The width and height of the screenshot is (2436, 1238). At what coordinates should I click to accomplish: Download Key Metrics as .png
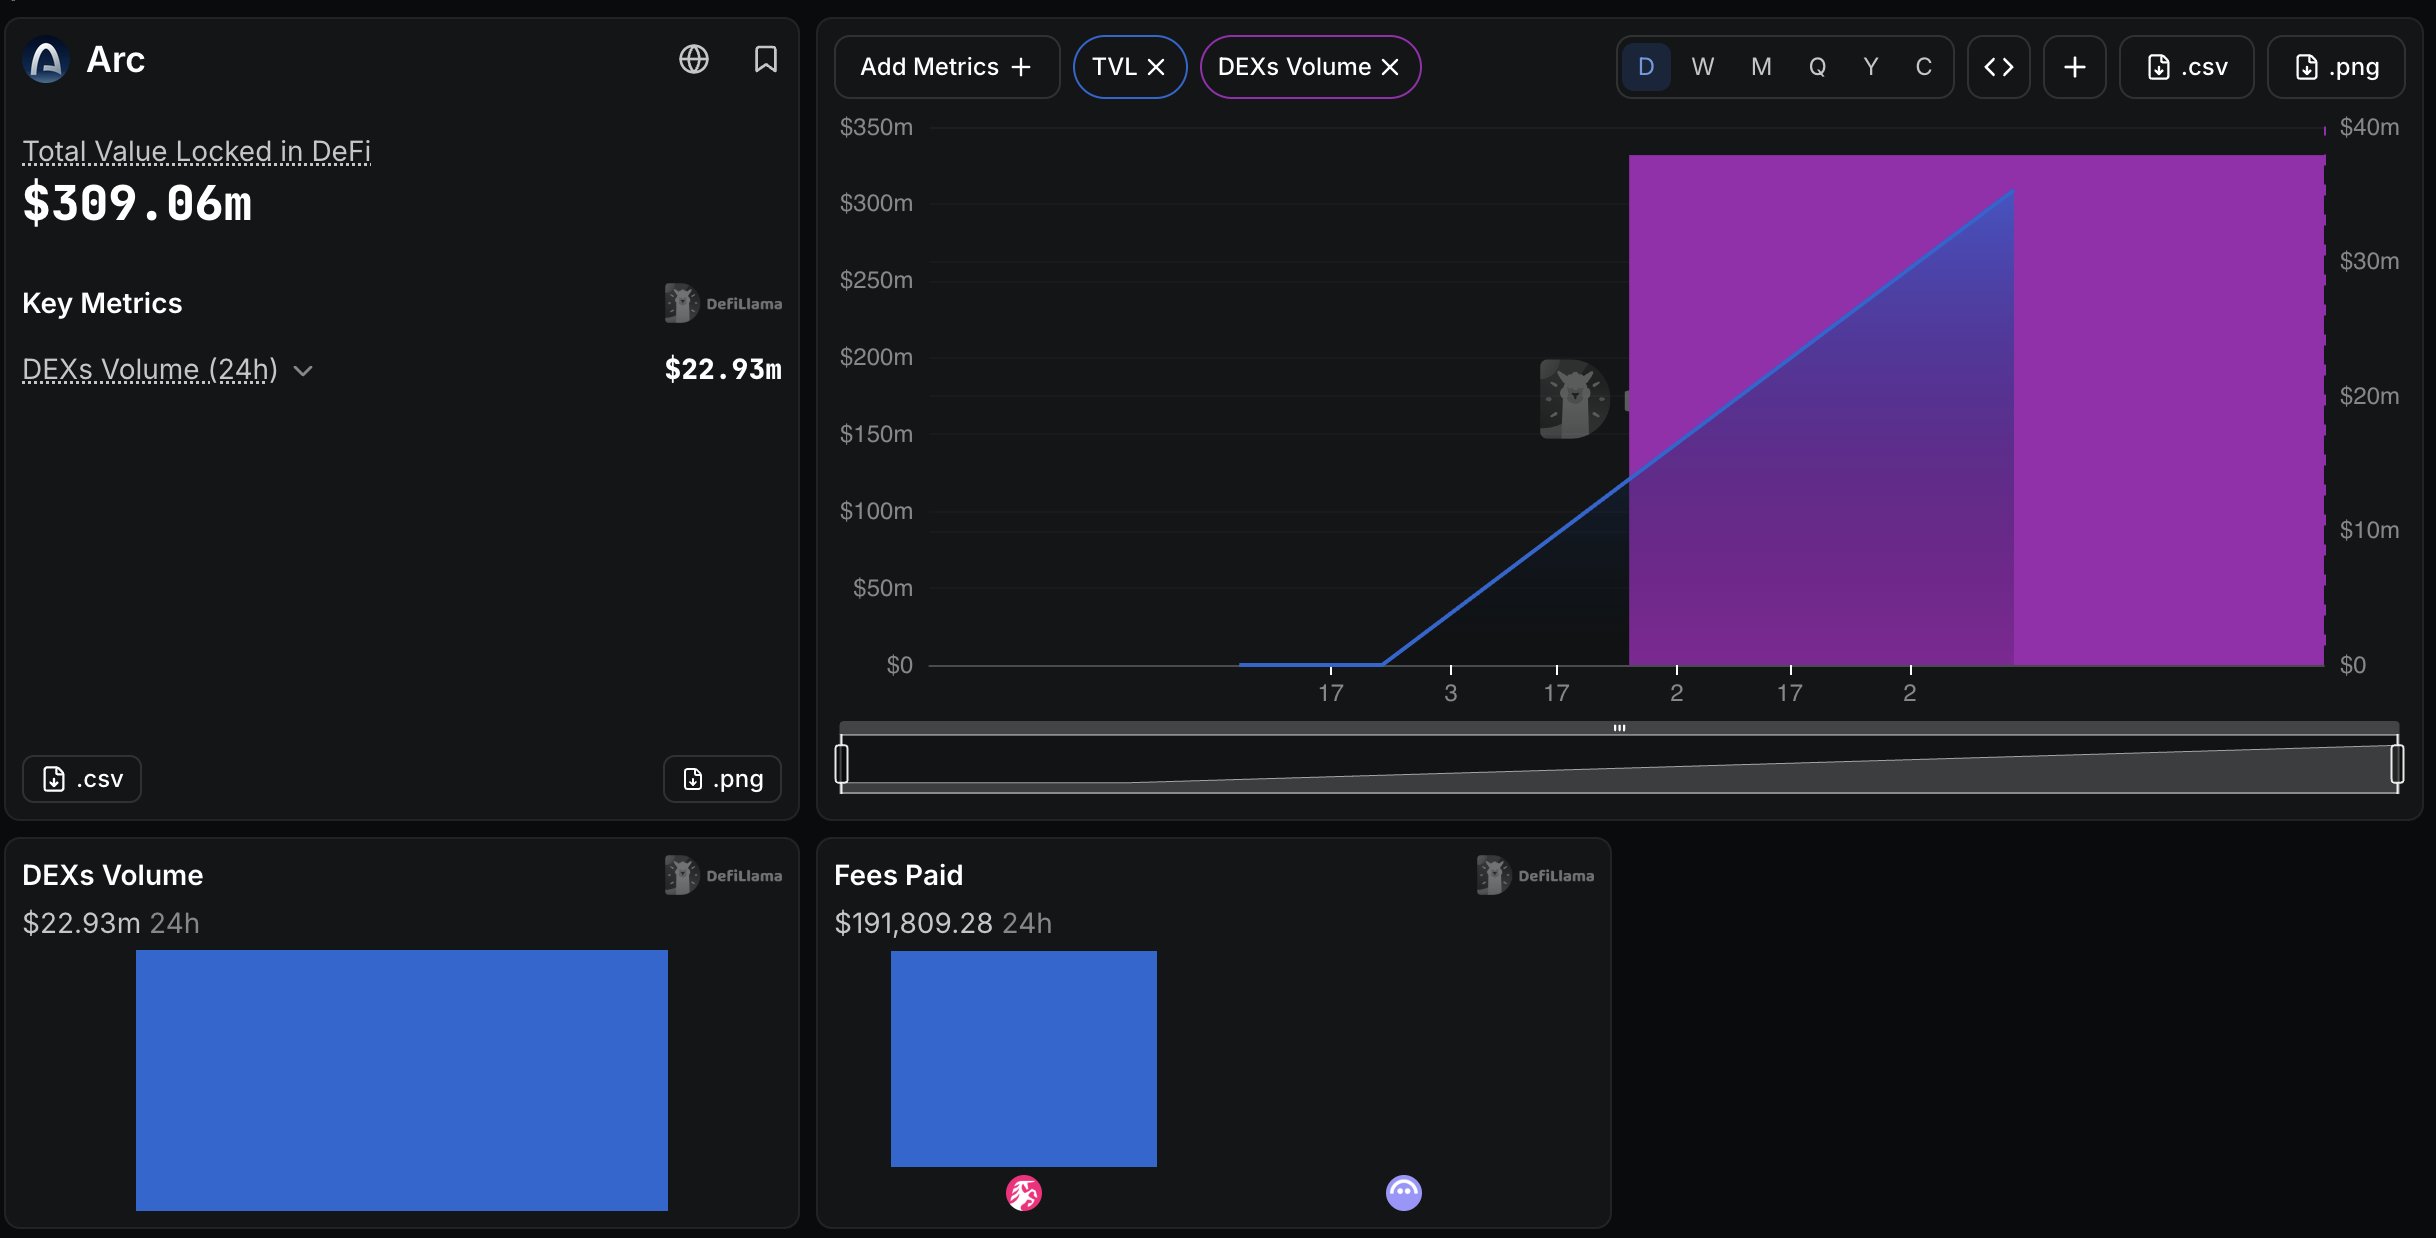click(x=722, y=779)
